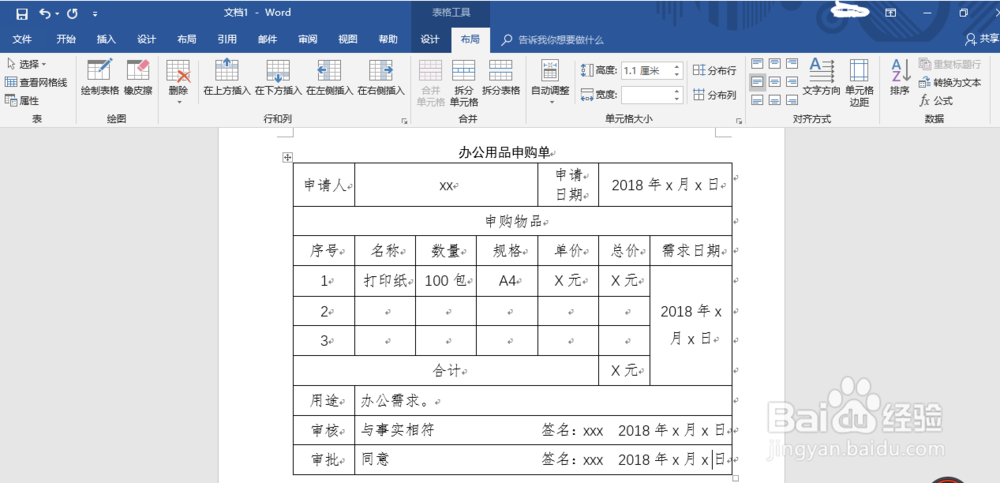The width and height of the screenshot is (1000, 483).
Task: Select the 绘制表格 draw table tool
Action: 100,78
